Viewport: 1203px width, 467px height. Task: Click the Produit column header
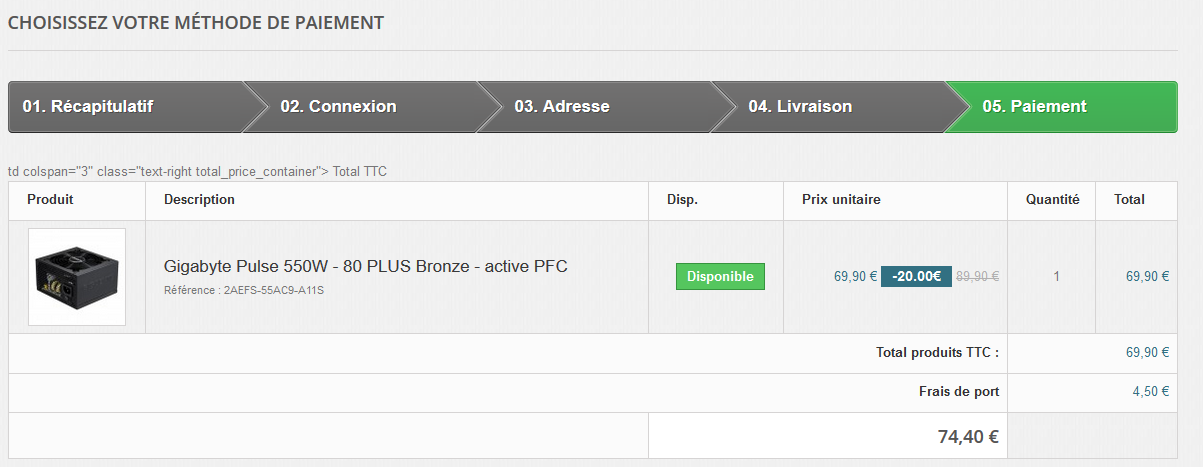(x=50, y=200)
